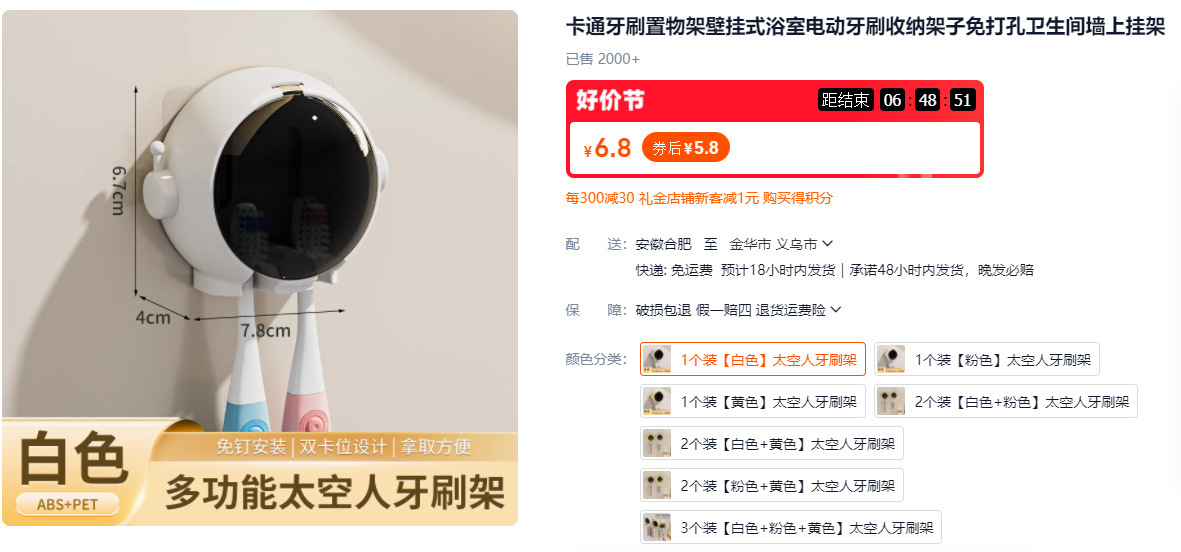Select the 1个装【粉色】太空人牙刷架 option

pos(987,359)
